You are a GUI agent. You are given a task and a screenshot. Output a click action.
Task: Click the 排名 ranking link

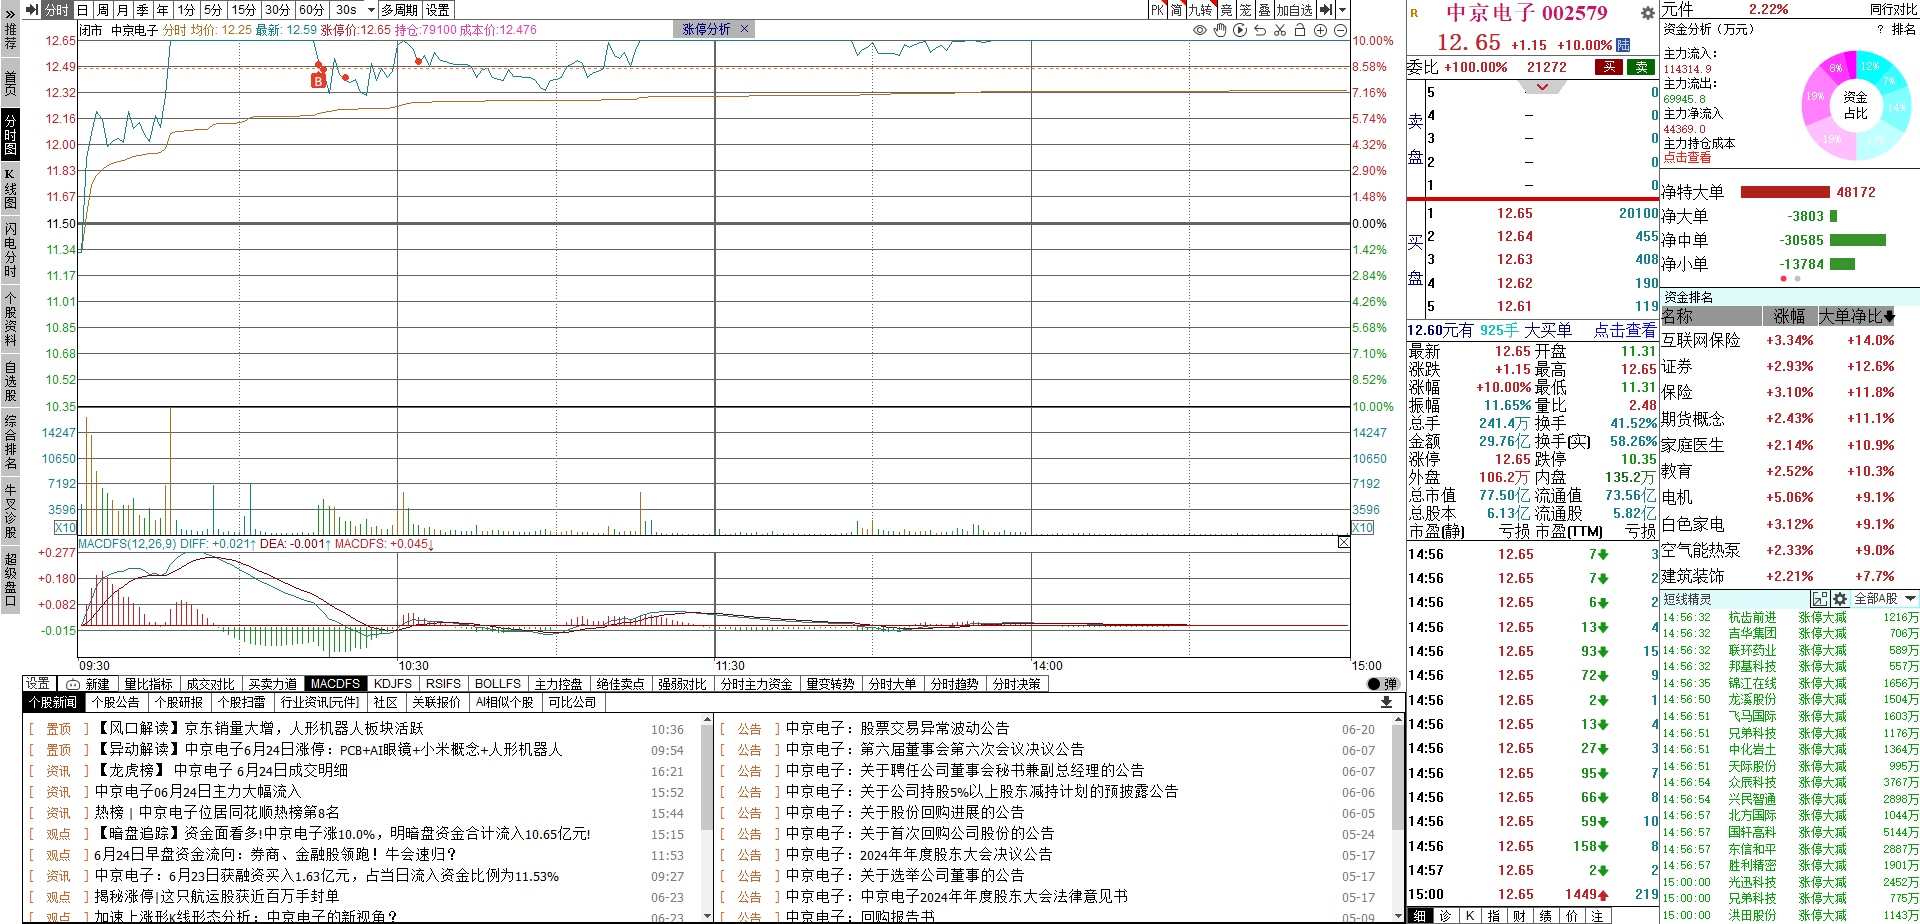click(x=1904, y=29)
